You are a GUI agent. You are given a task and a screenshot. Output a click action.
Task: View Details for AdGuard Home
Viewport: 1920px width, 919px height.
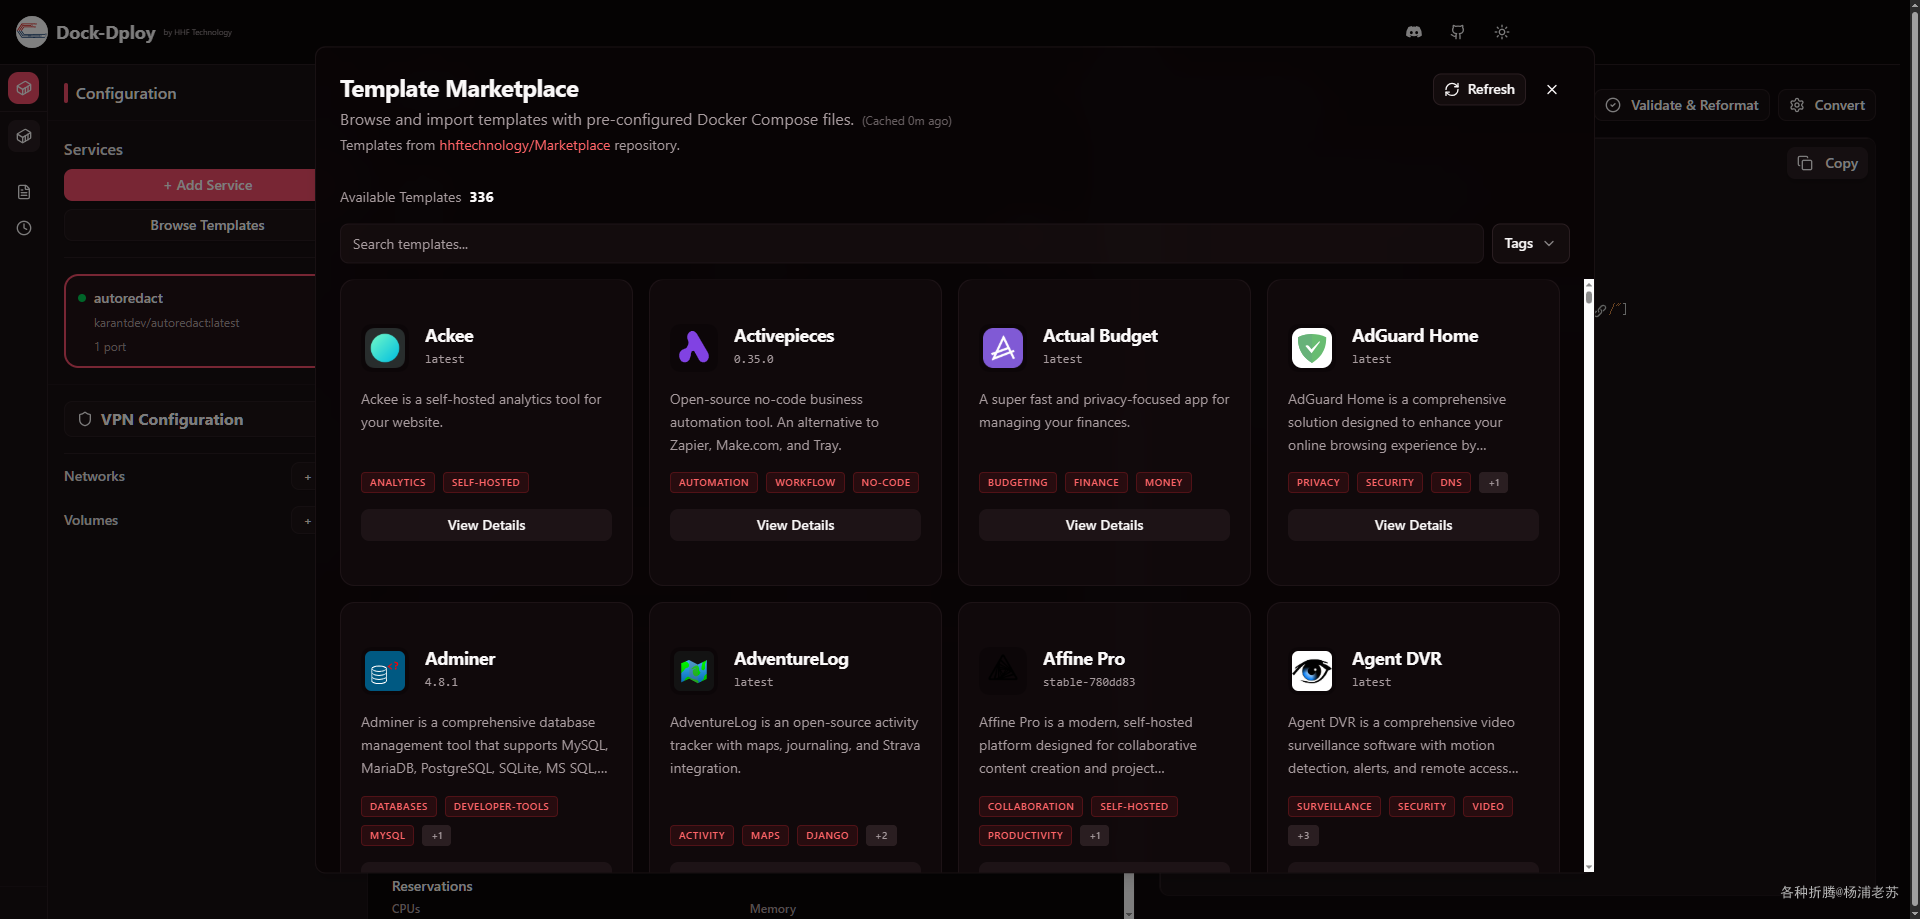[x=1413, y=525]
